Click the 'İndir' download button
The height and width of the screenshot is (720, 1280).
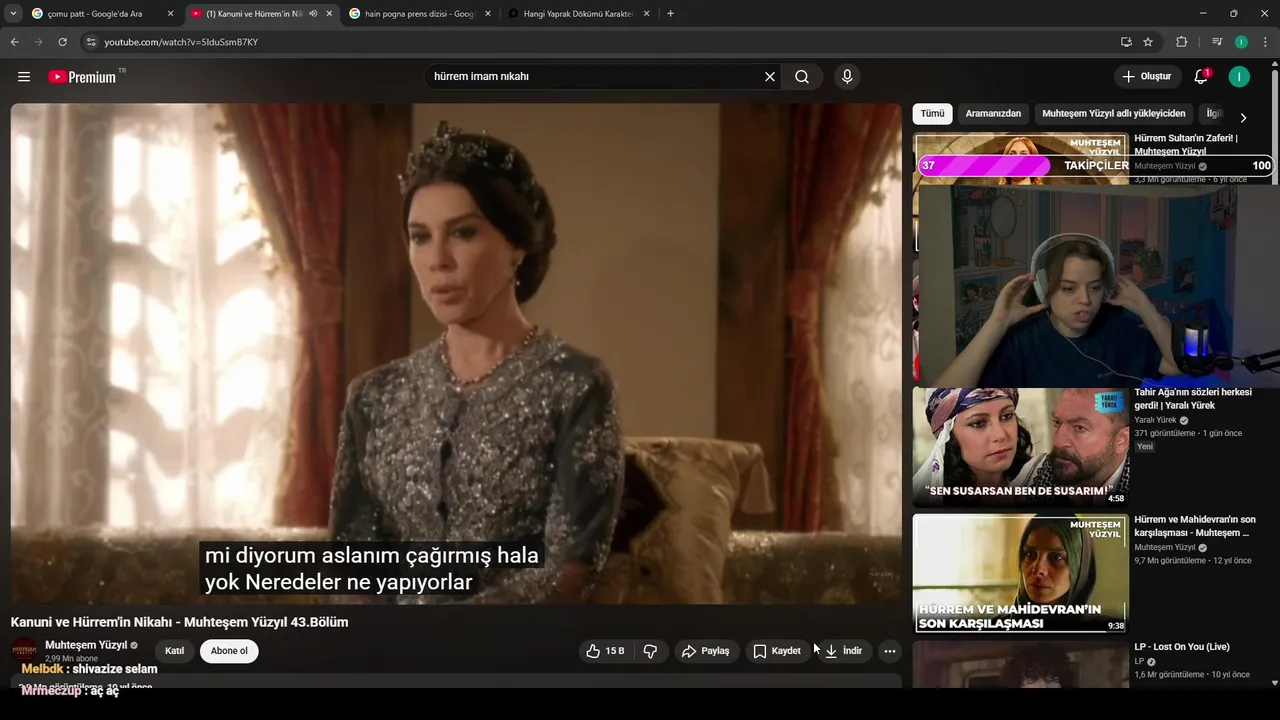pos(843,651)
